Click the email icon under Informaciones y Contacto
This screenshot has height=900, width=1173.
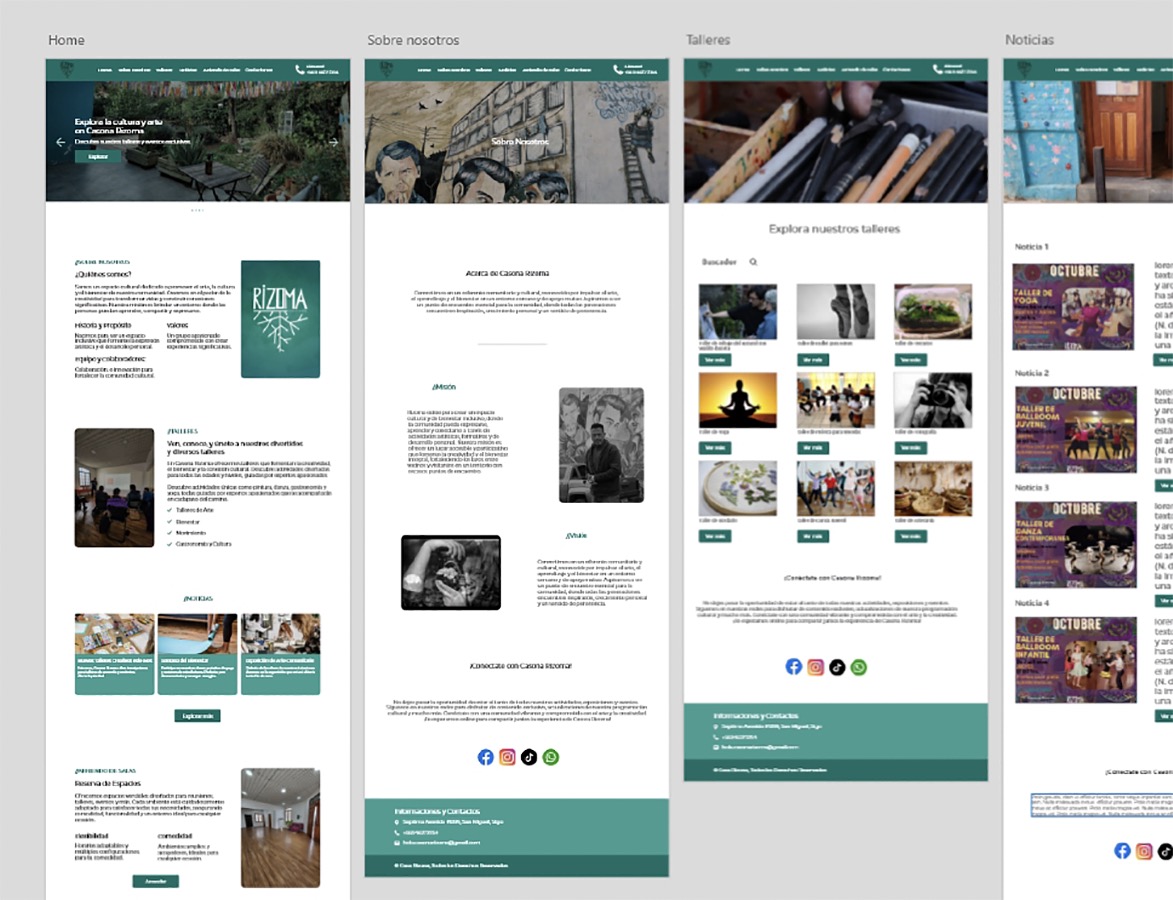tap(715, 747)
